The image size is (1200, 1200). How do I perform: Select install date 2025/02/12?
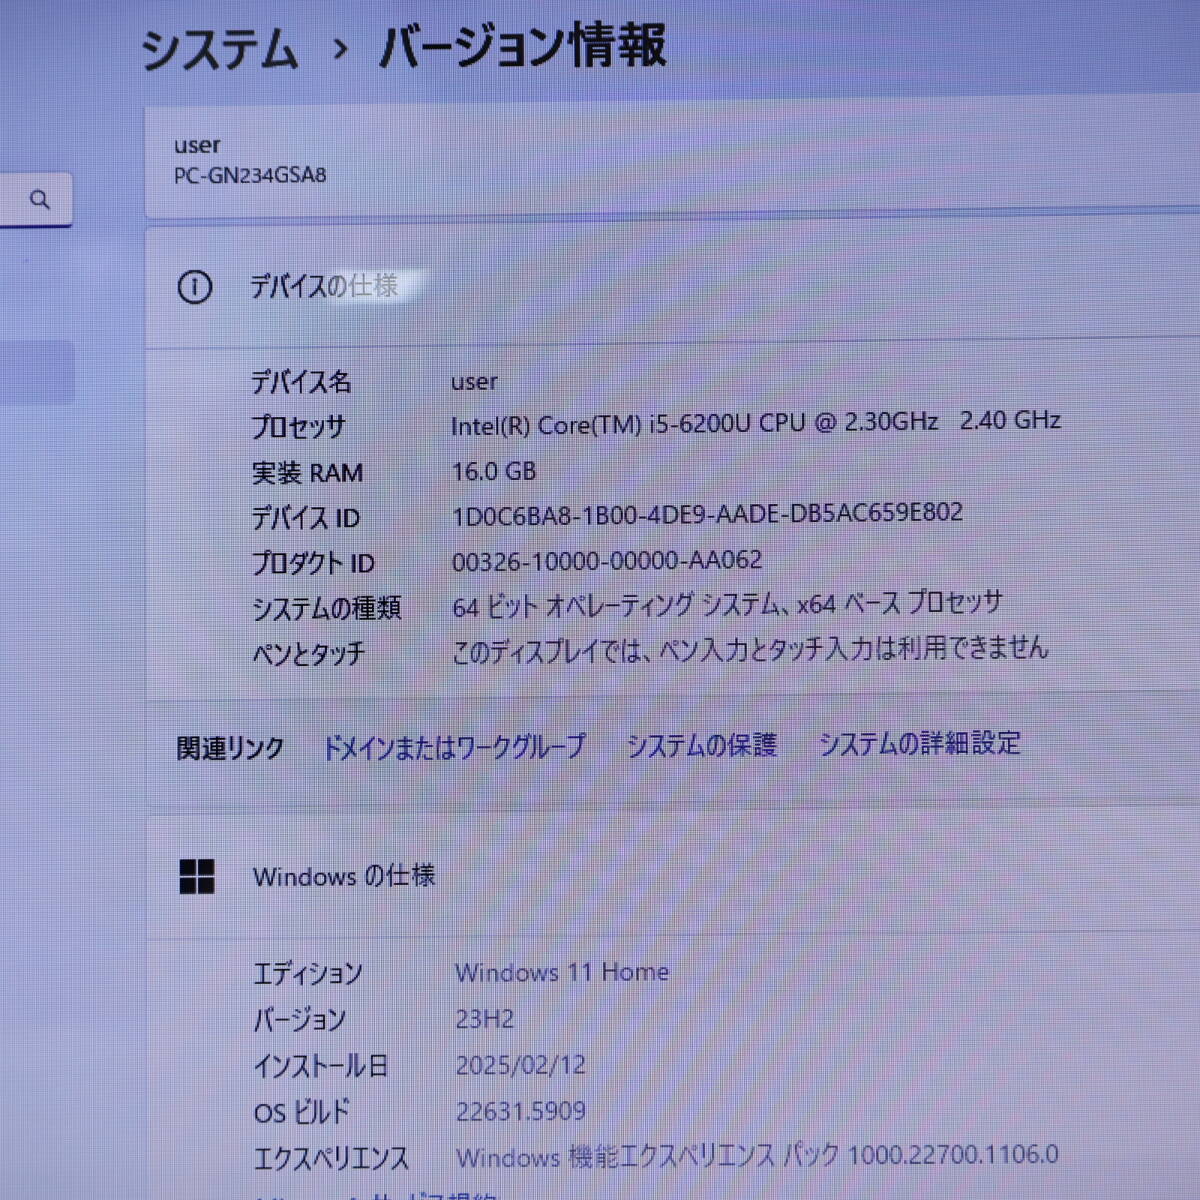coord(521,1065)
